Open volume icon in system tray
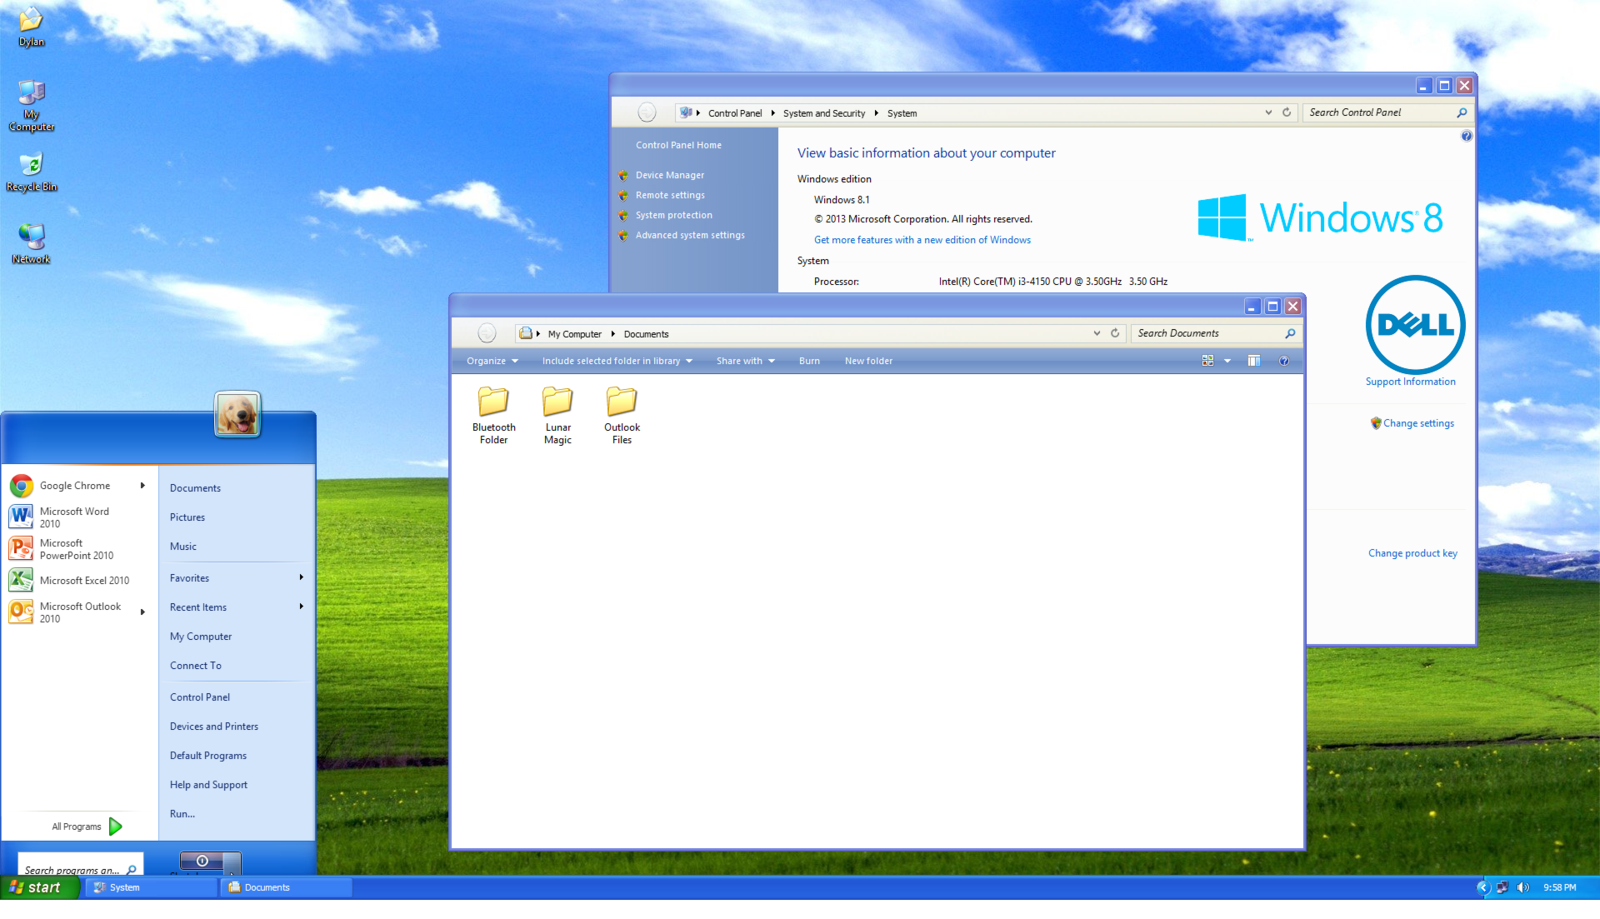This screenshot has width=1600, height=919. (1523, 887)
